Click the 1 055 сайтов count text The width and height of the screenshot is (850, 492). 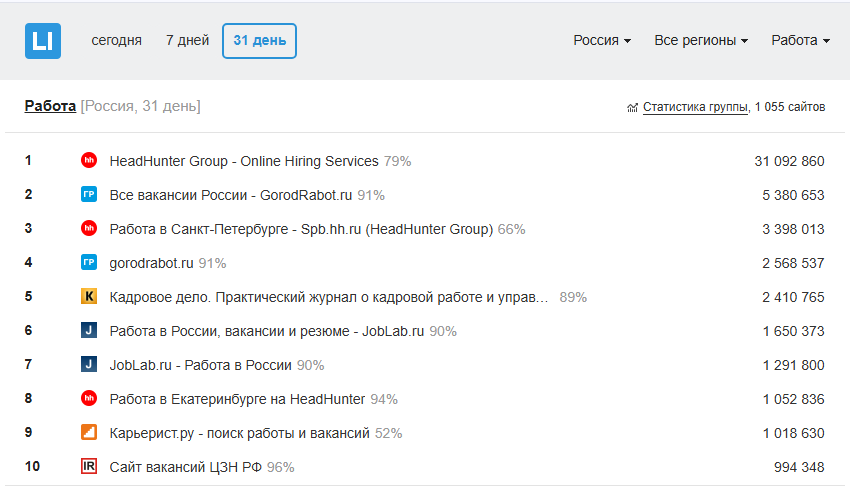click(790, 107)
